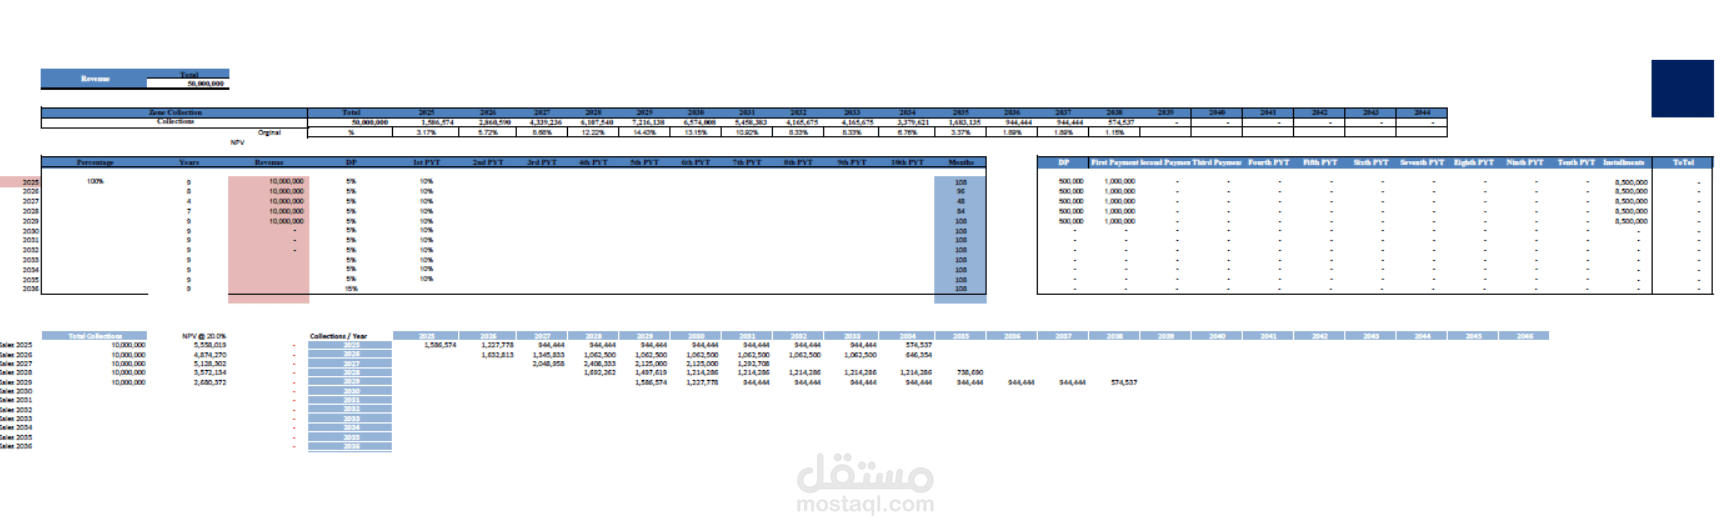This screenshot has width=1732, height=527.
Task: Select the 15% DP cell in row 2036
Action: [x=351, y=289]
